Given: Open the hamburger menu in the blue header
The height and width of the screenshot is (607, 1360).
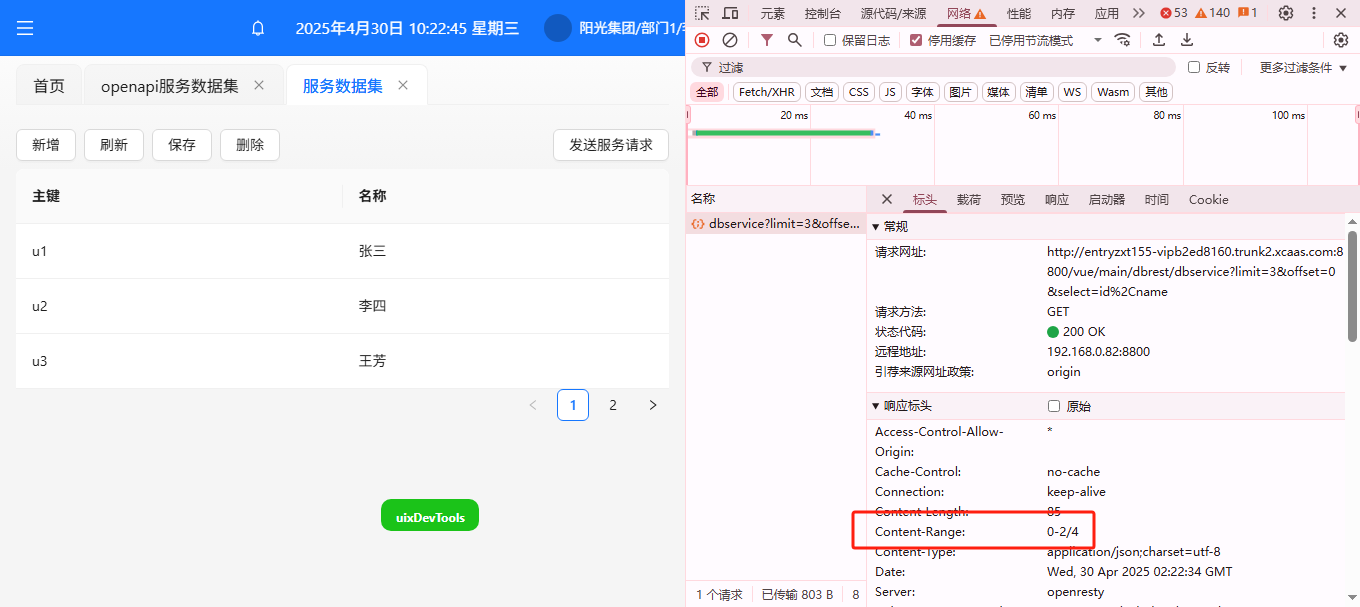Looking at the screenshot, I should [x=25, y=28].
